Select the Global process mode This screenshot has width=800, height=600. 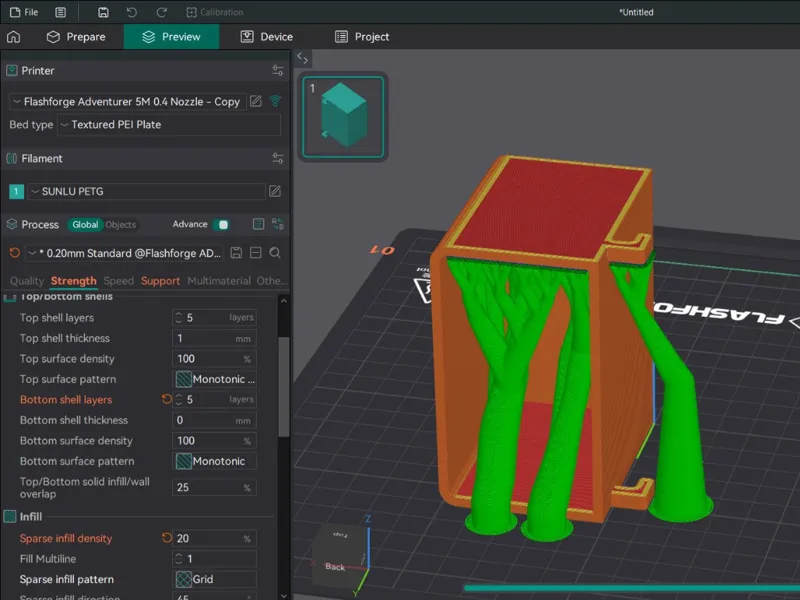(x=85, y=224)
